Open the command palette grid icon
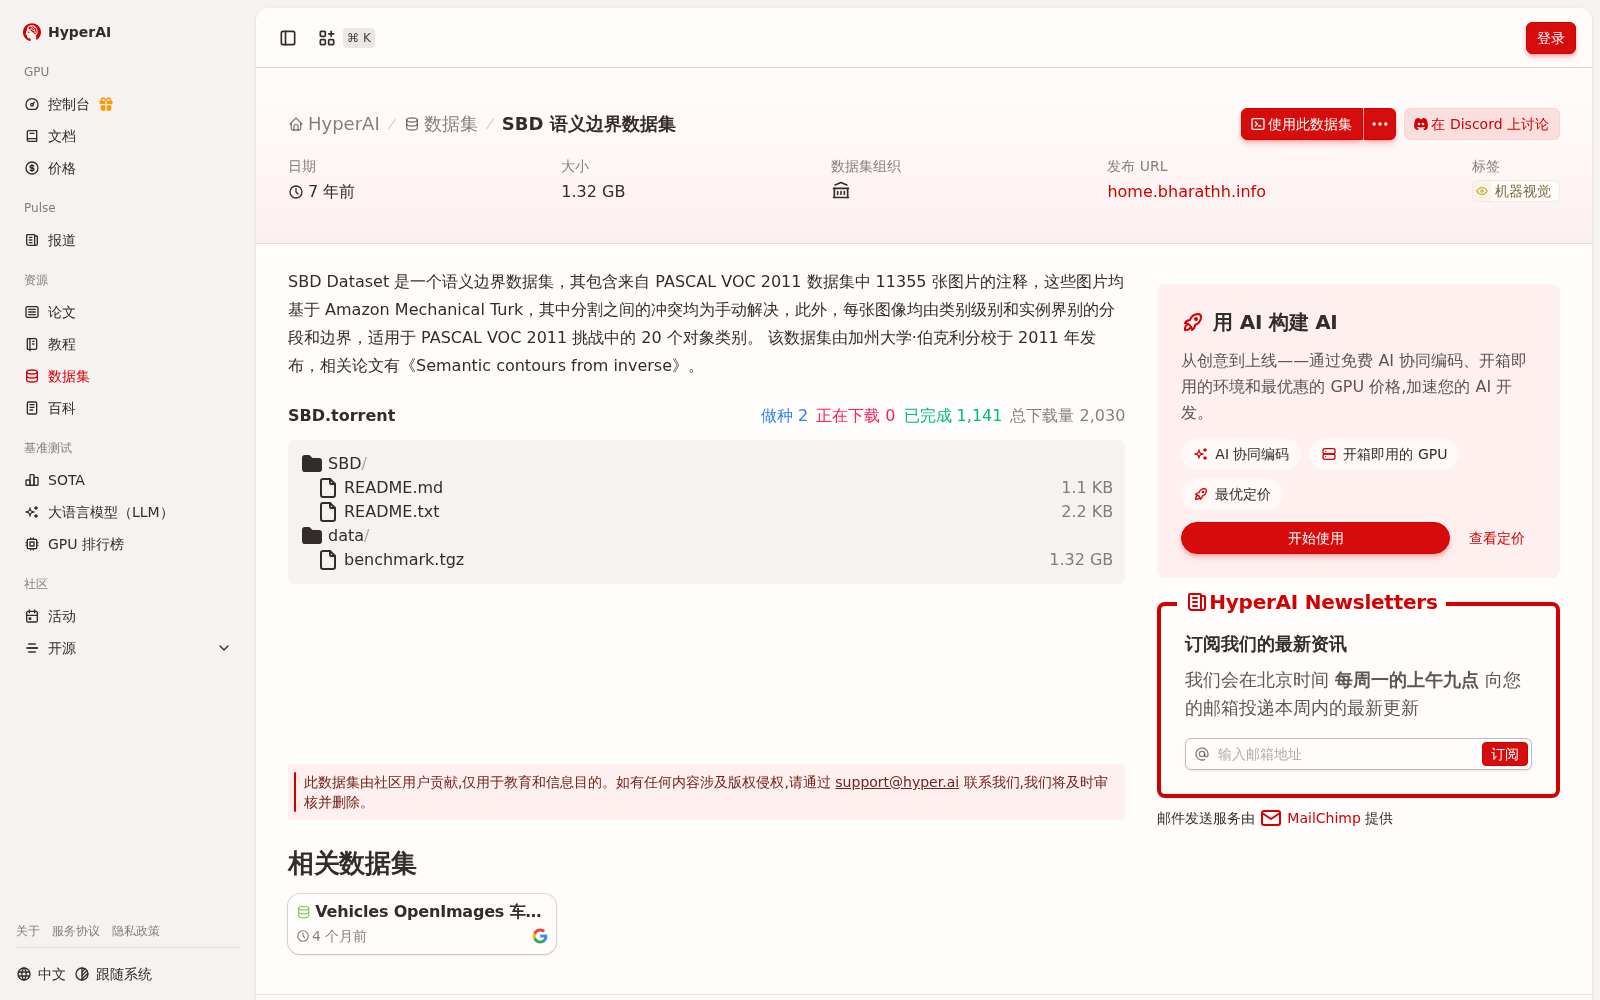The height and width of the screenshot is (1000, 1600). [327, 38]
